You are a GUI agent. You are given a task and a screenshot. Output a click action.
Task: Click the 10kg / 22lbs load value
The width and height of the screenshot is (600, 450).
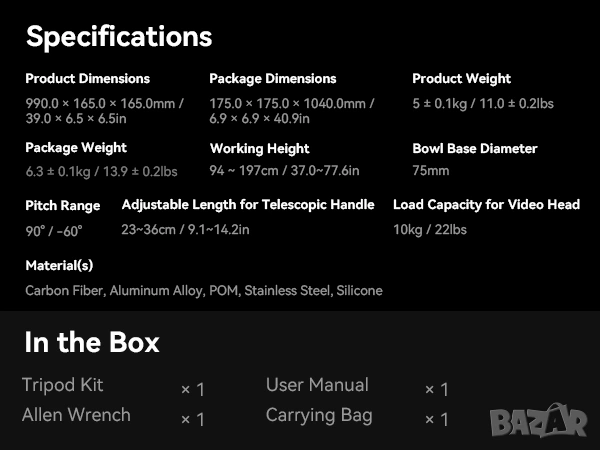click(429, 230)
